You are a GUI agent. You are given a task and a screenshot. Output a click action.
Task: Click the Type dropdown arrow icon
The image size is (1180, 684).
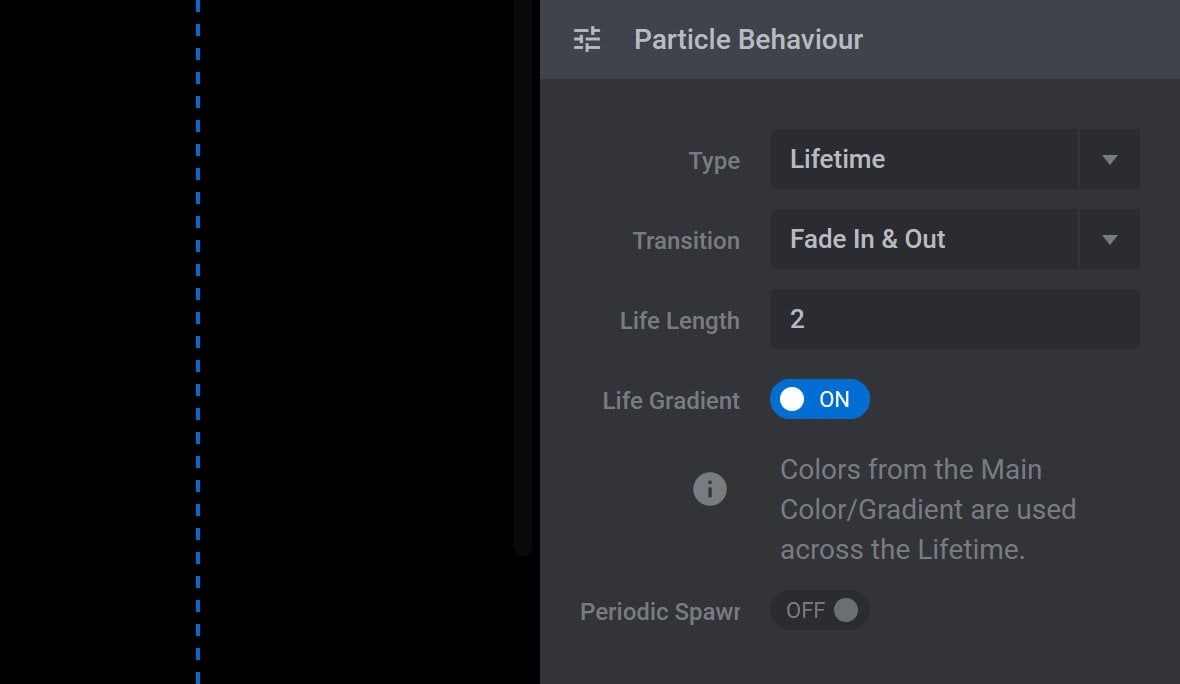click(1109, 160)
